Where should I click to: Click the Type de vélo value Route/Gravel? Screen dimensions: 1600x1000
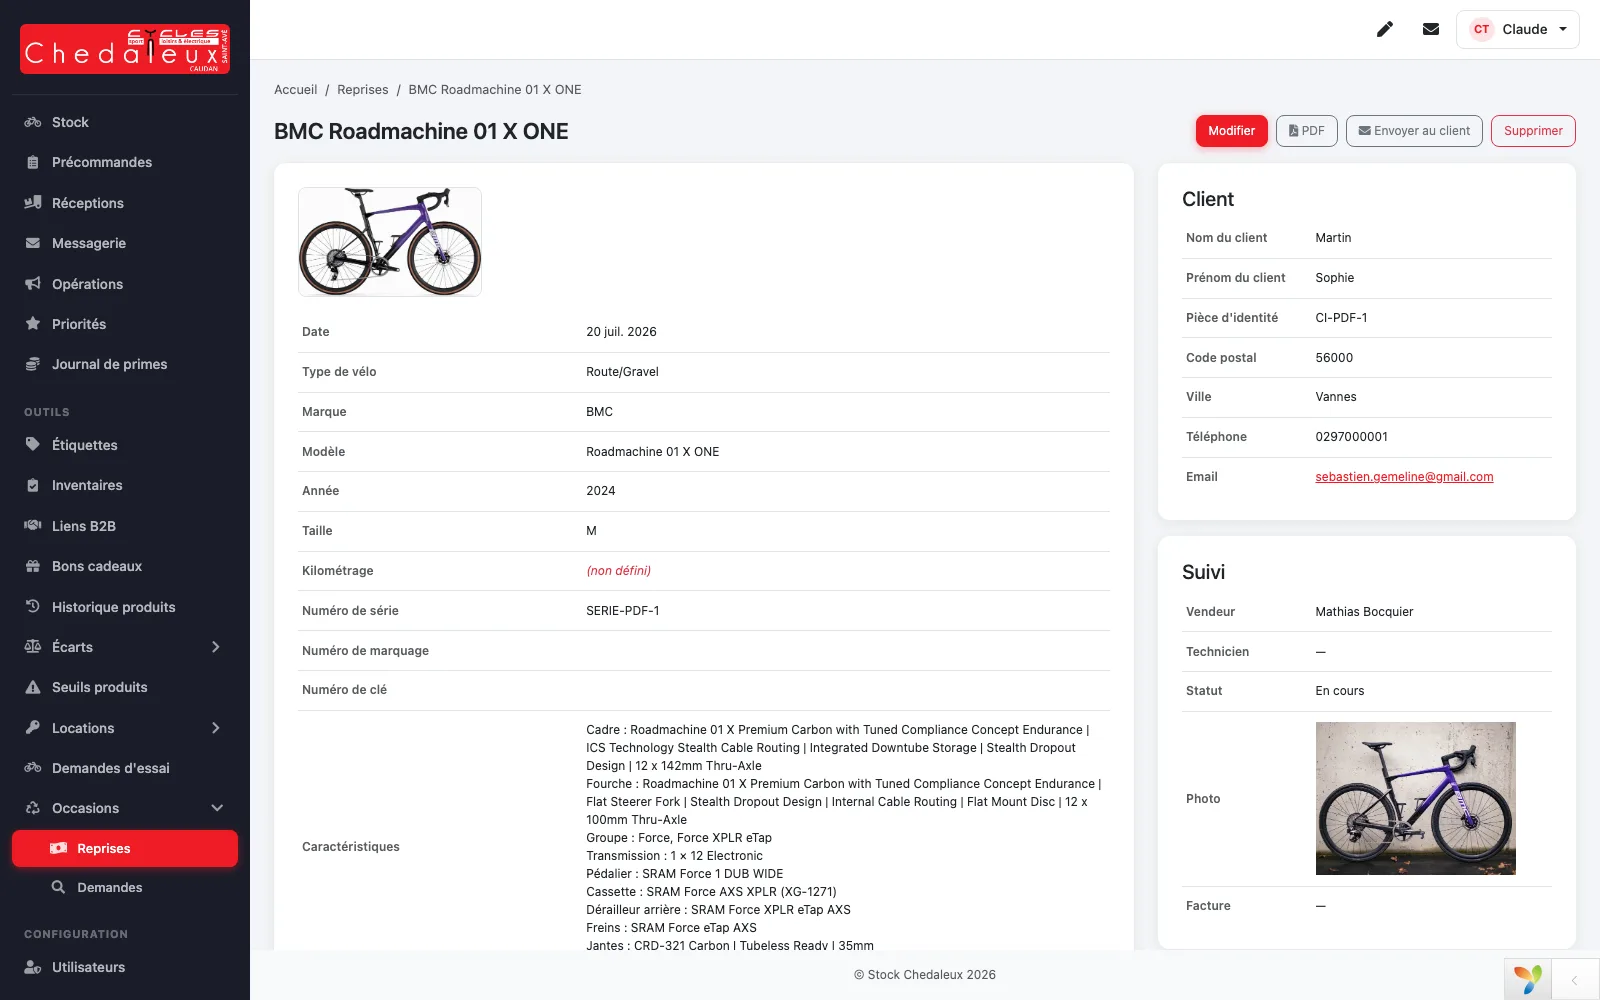(623, 372)
